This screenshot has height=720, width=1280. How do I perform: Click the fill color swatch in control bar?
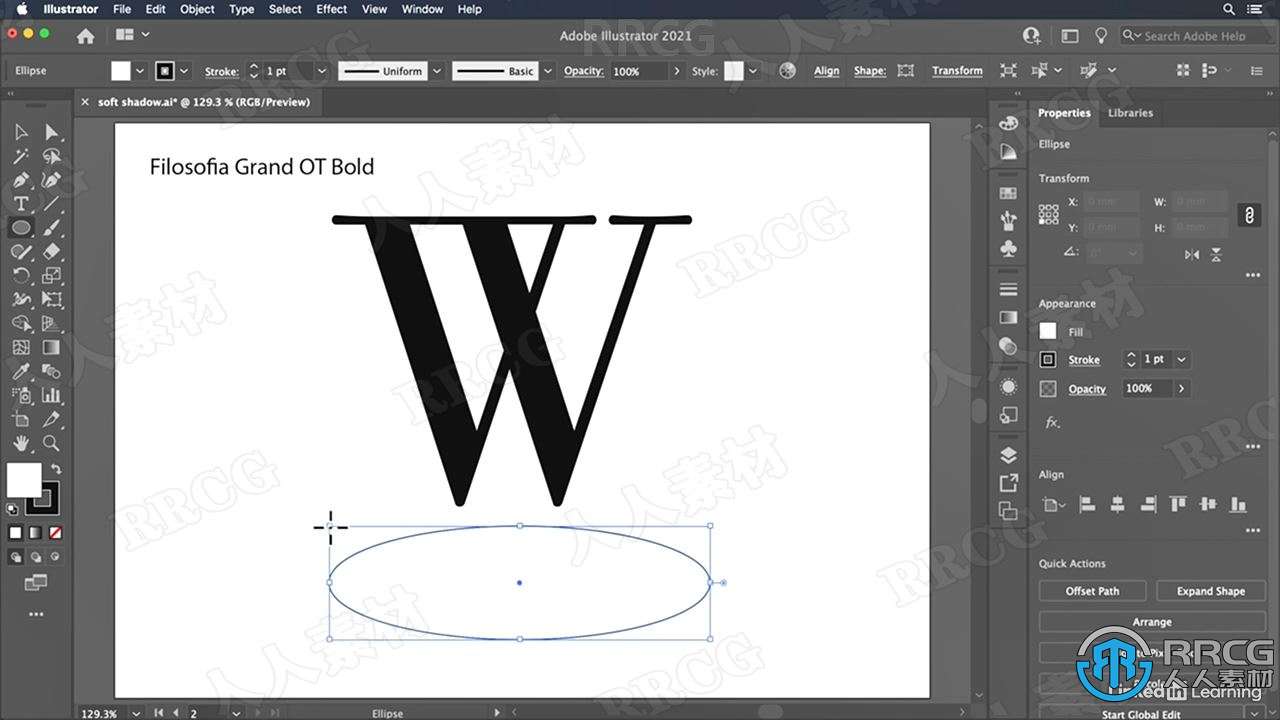pyautogui.click(x=120, y=71)
